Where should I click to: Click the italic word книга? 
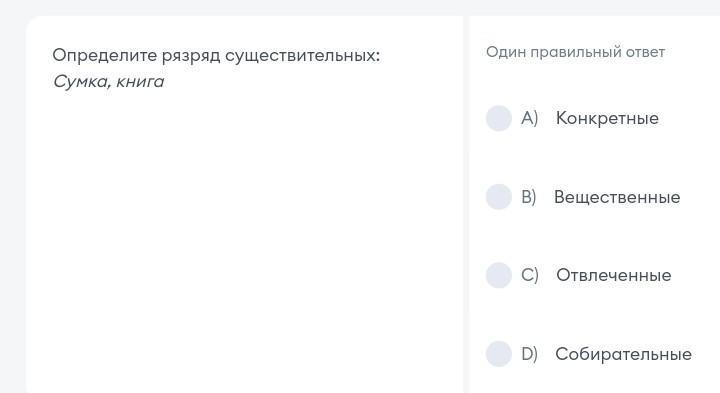(x=140, y=82)
